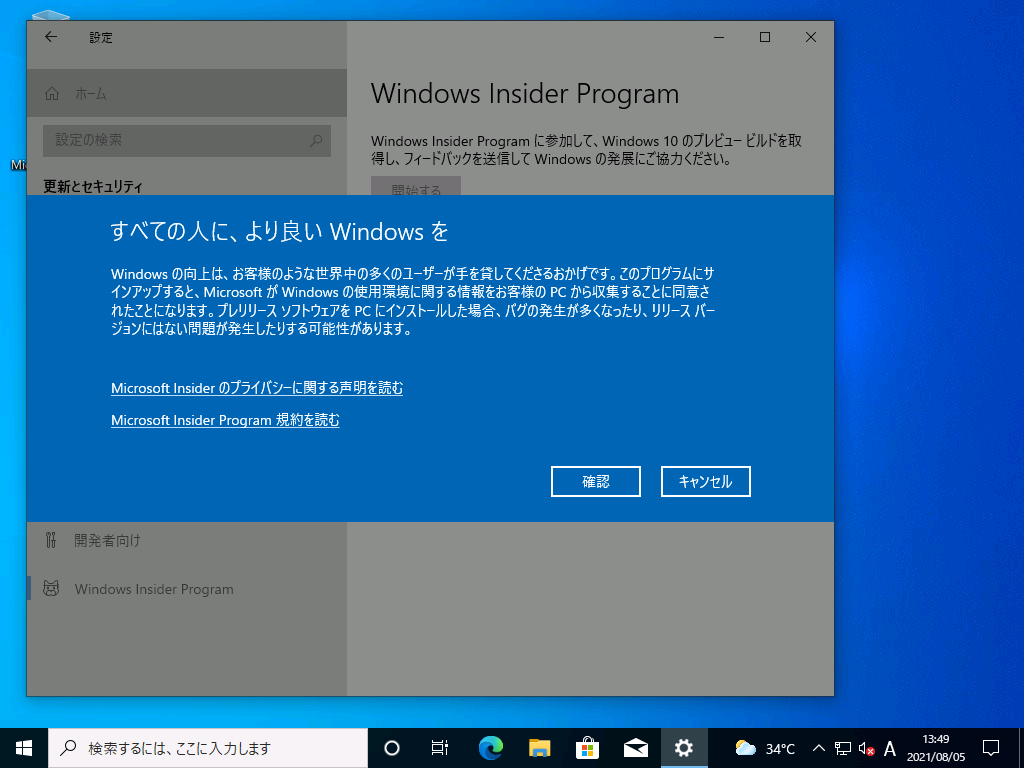The height and width of the screenshot is (768, 1024).
Task: Click the muted volume tray icon
Action: (867, 748)
